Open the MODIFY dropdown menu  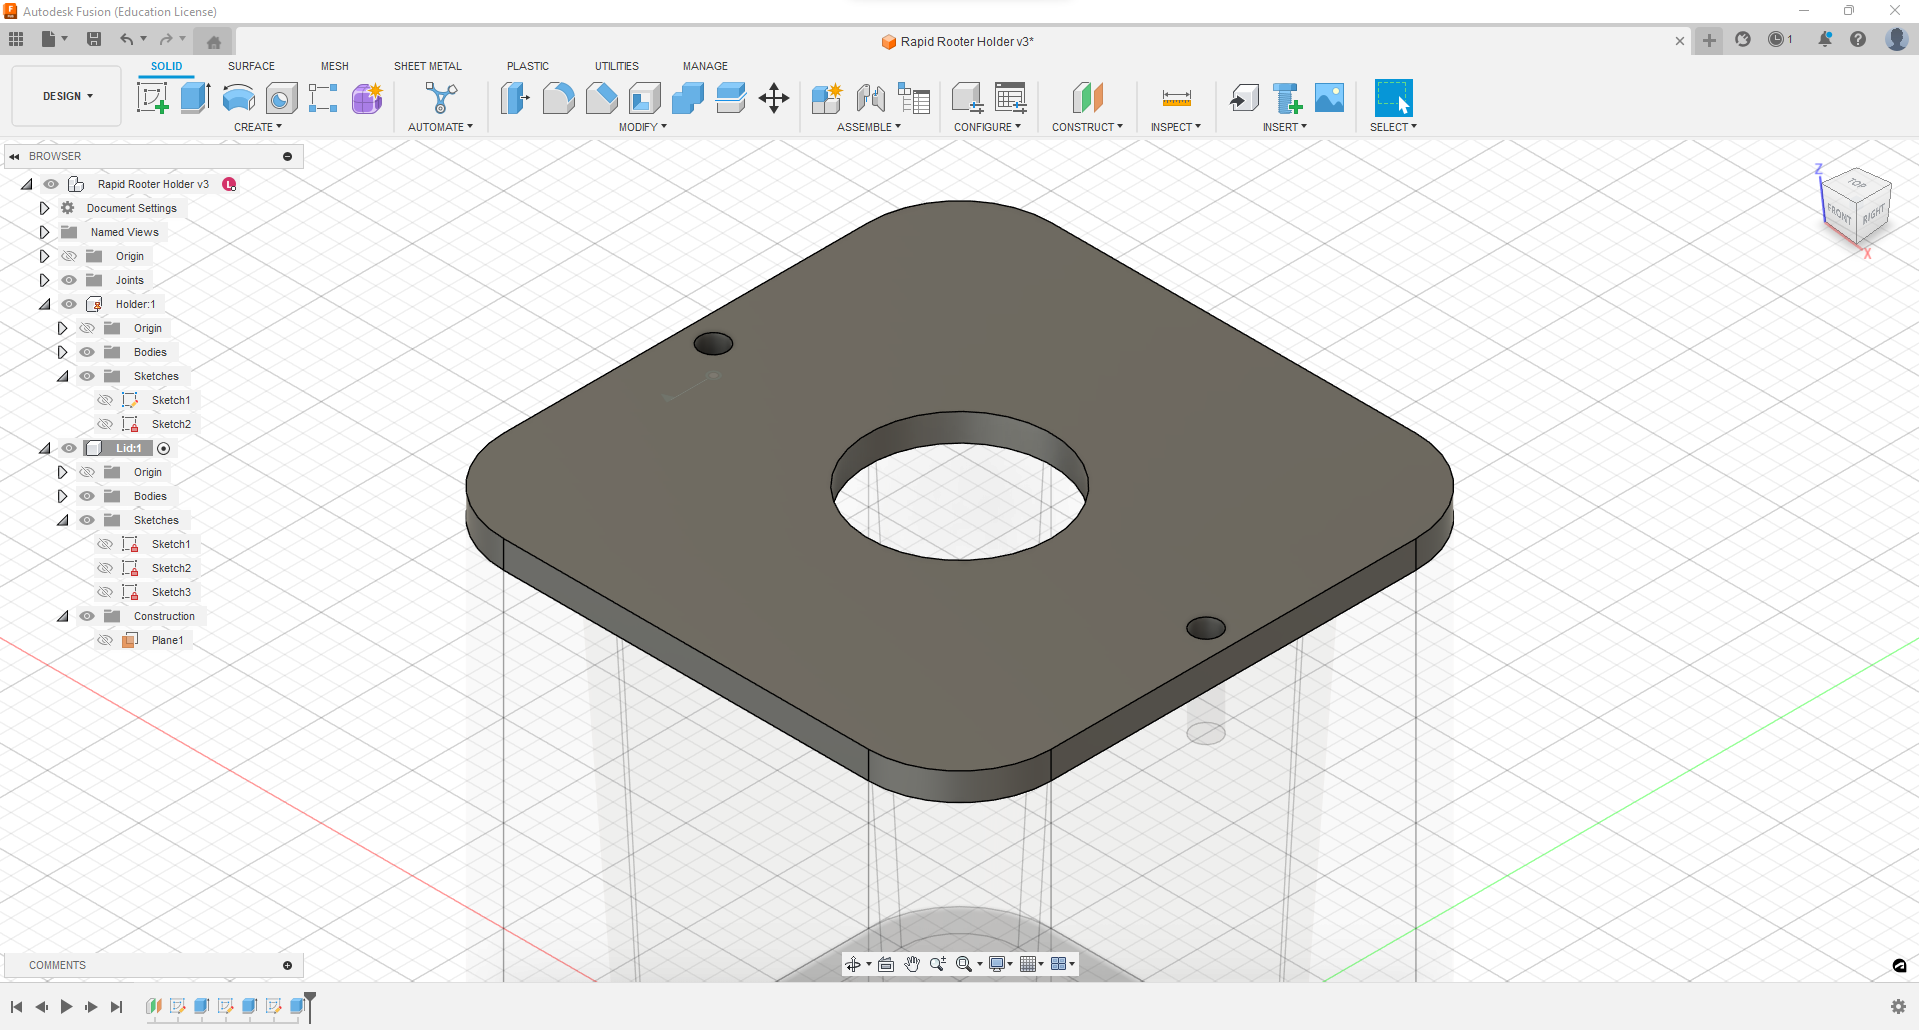(642, 127)
